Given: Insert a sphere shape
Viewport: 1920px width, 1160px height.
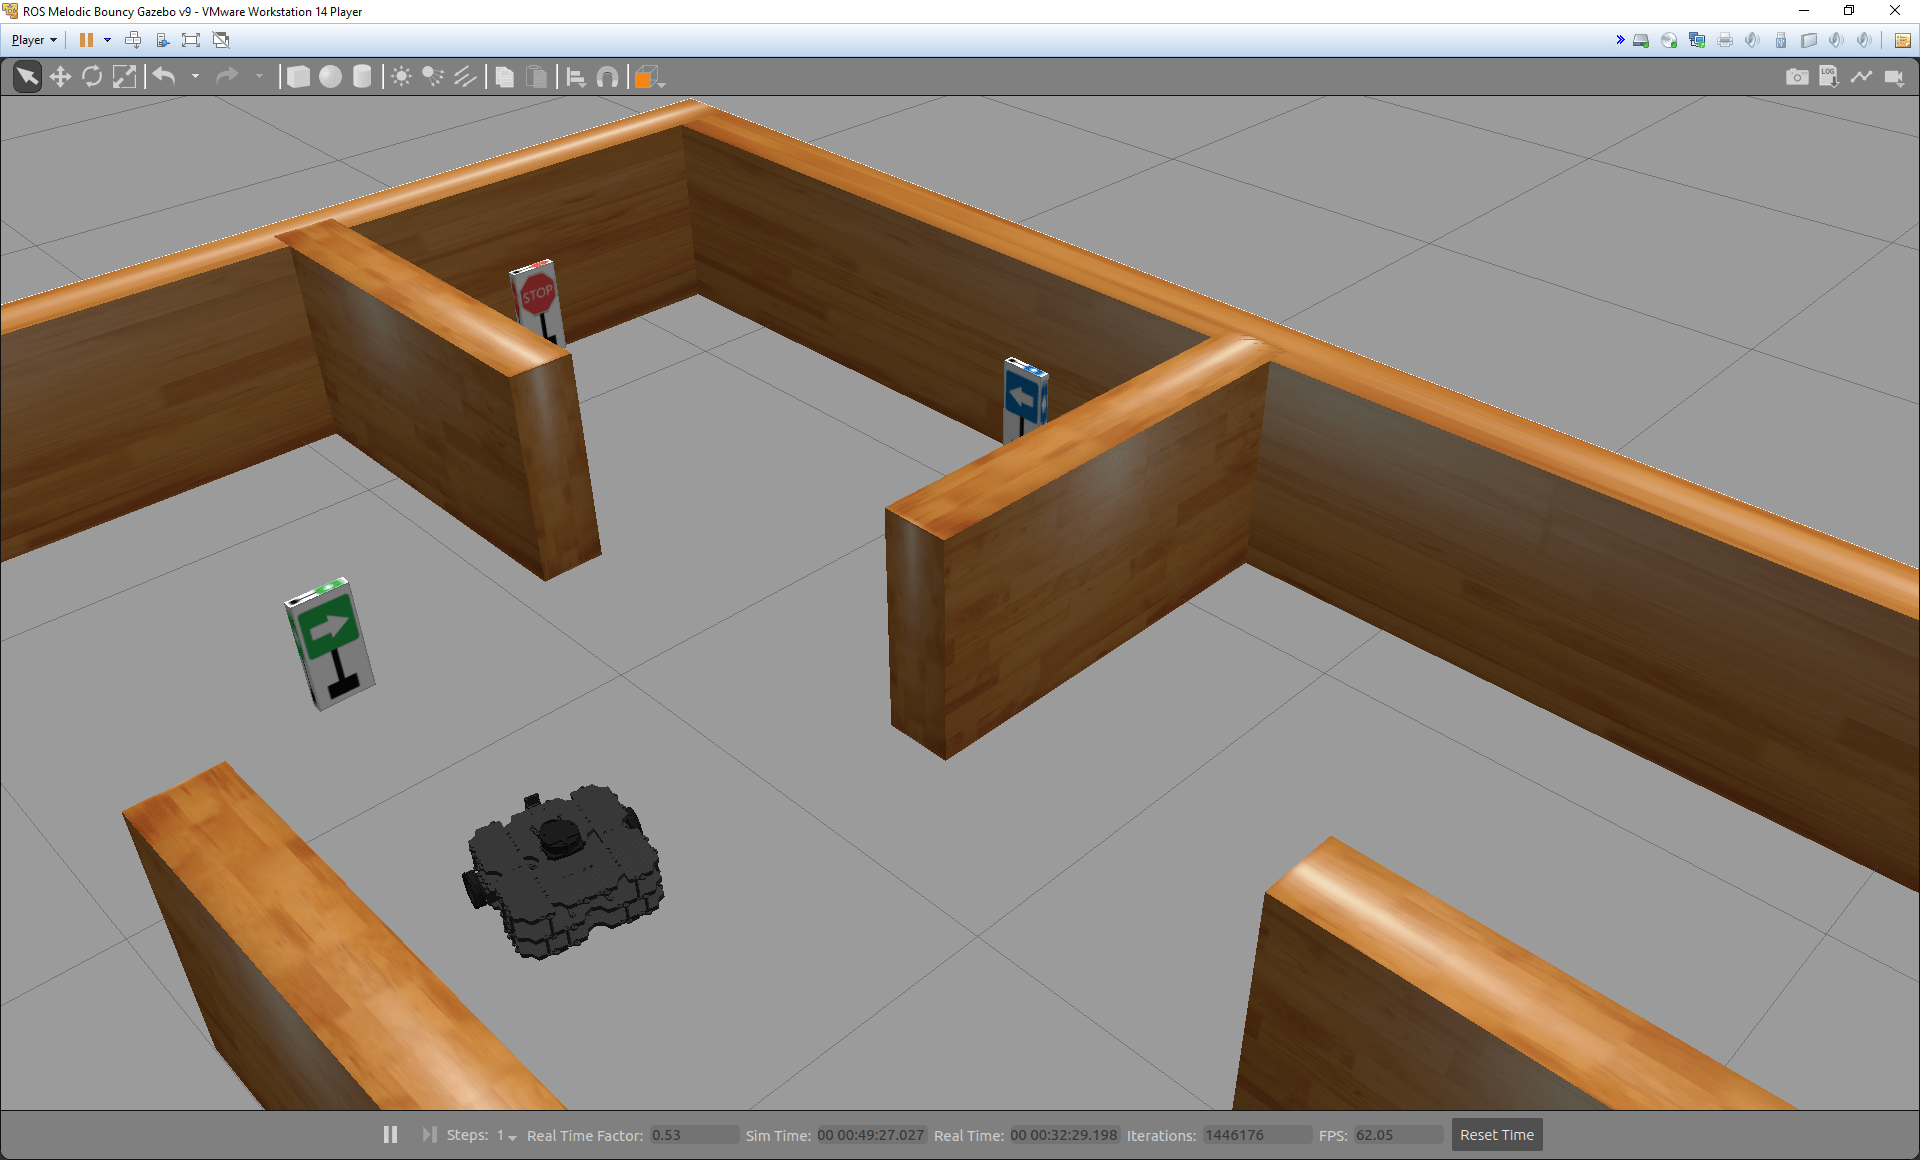Looking at the screenshot, I should tap(330, 77).
